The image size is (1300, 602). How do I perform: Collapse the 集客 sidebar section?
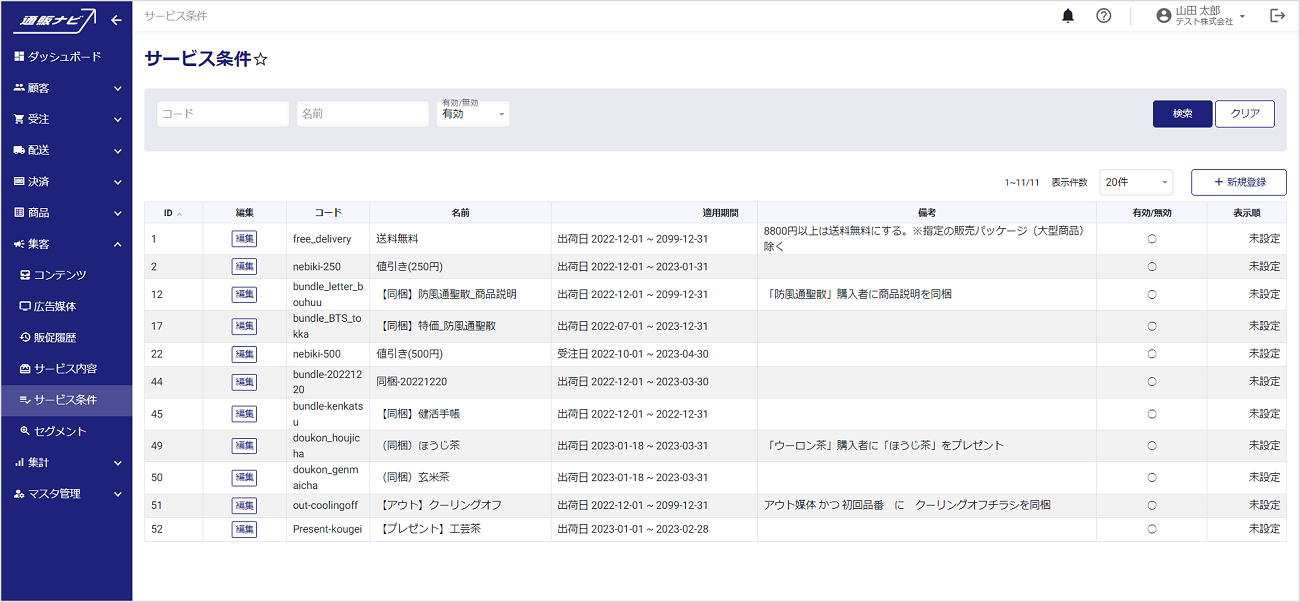coord(66,244)
